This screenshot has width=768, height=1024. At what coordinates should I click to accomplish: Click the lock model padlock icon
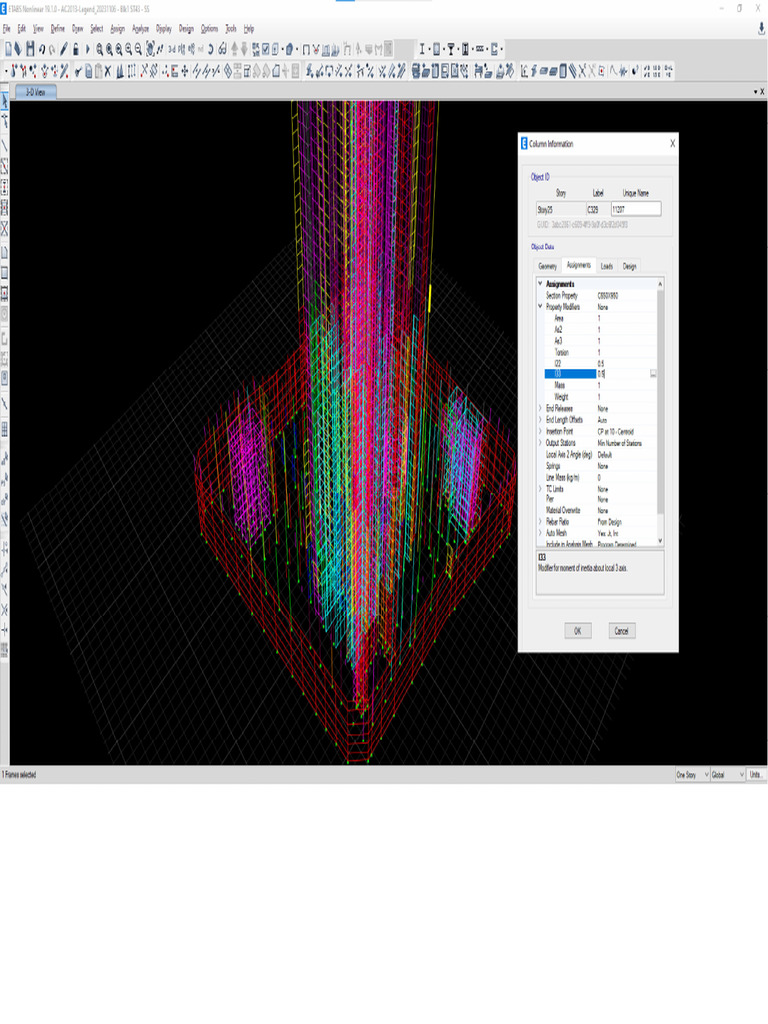[75, 48]
